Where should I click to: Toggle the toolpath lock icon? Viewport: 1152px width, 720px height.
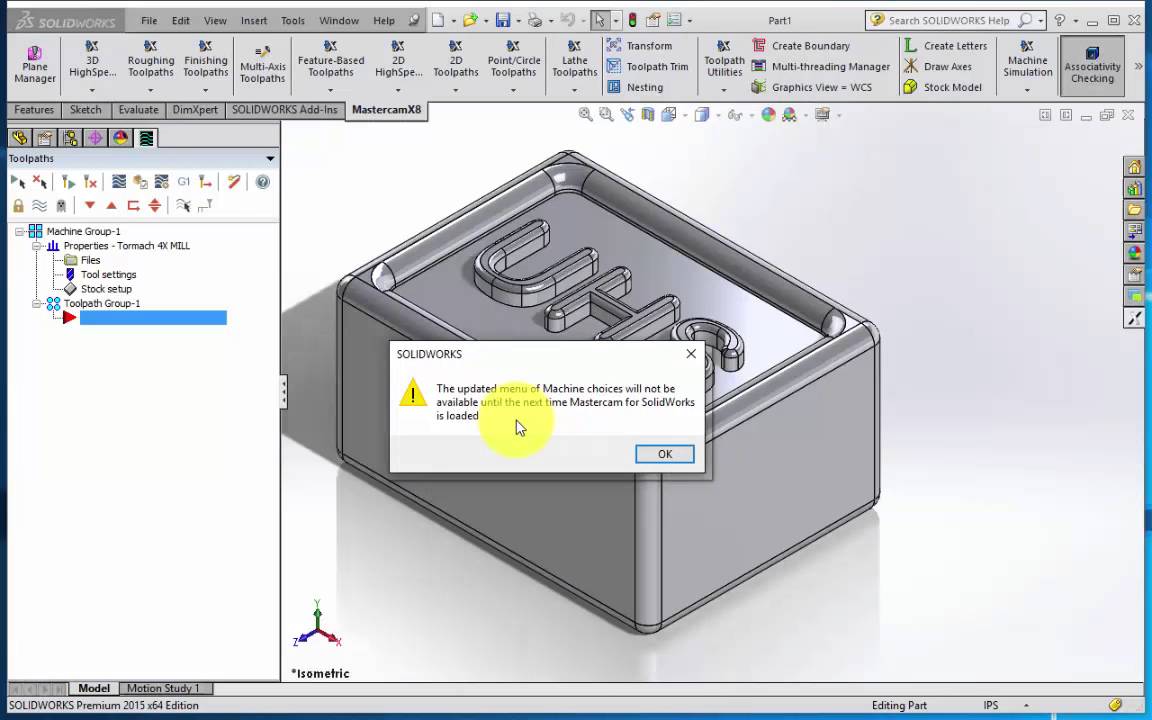[18, 205]
